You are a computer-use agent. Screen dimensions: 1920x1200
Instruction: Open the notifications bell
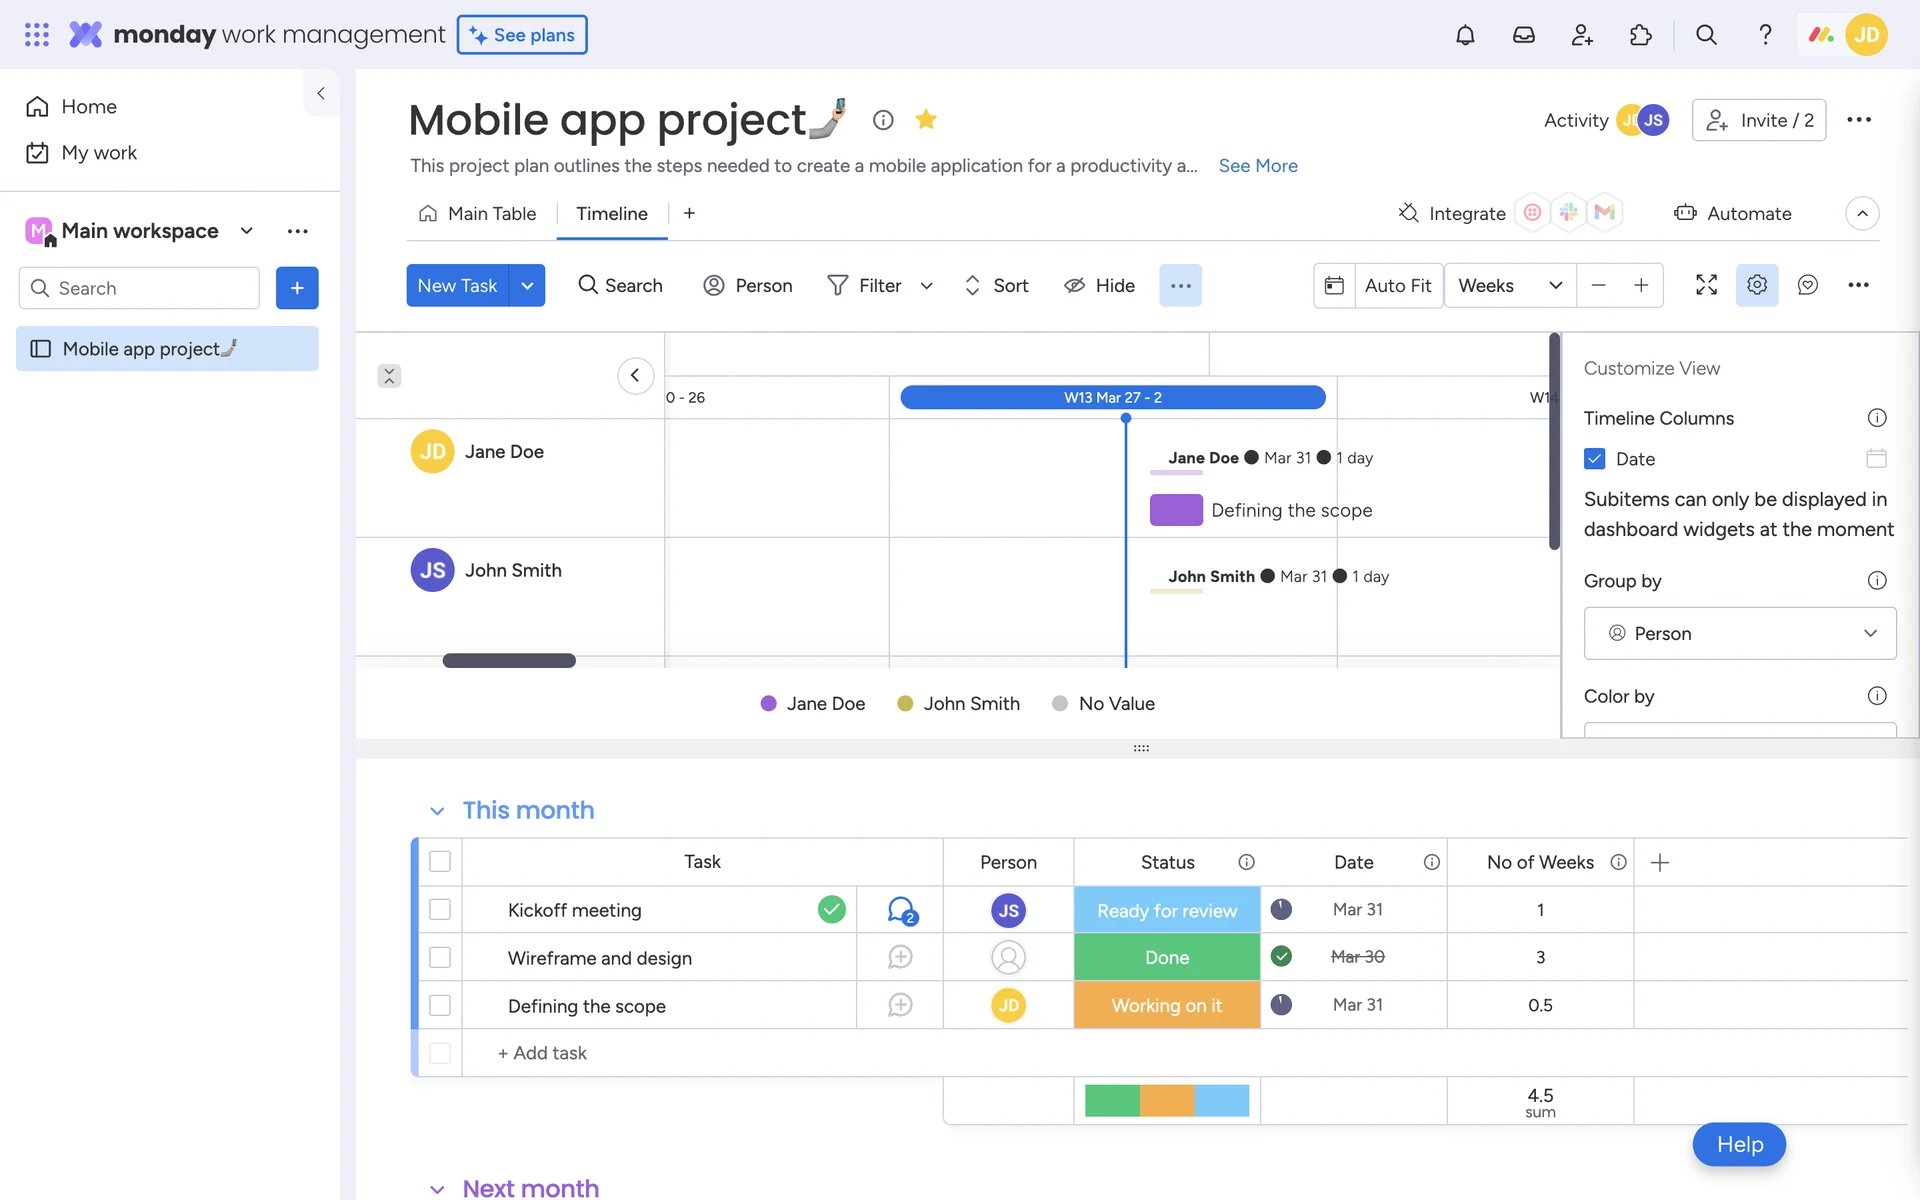(1465, 35)
